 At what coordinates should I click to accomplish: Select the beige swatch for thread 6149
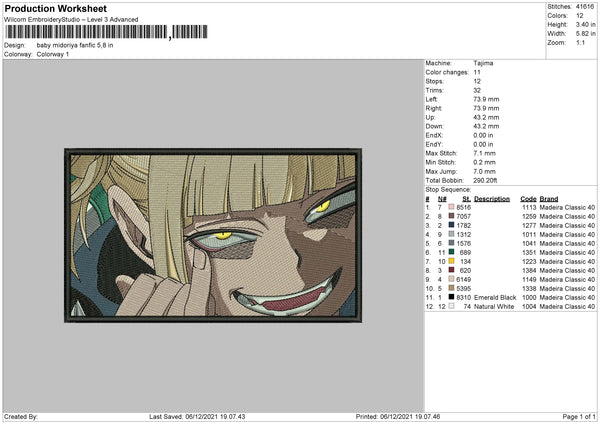click(x=451, y=279)
